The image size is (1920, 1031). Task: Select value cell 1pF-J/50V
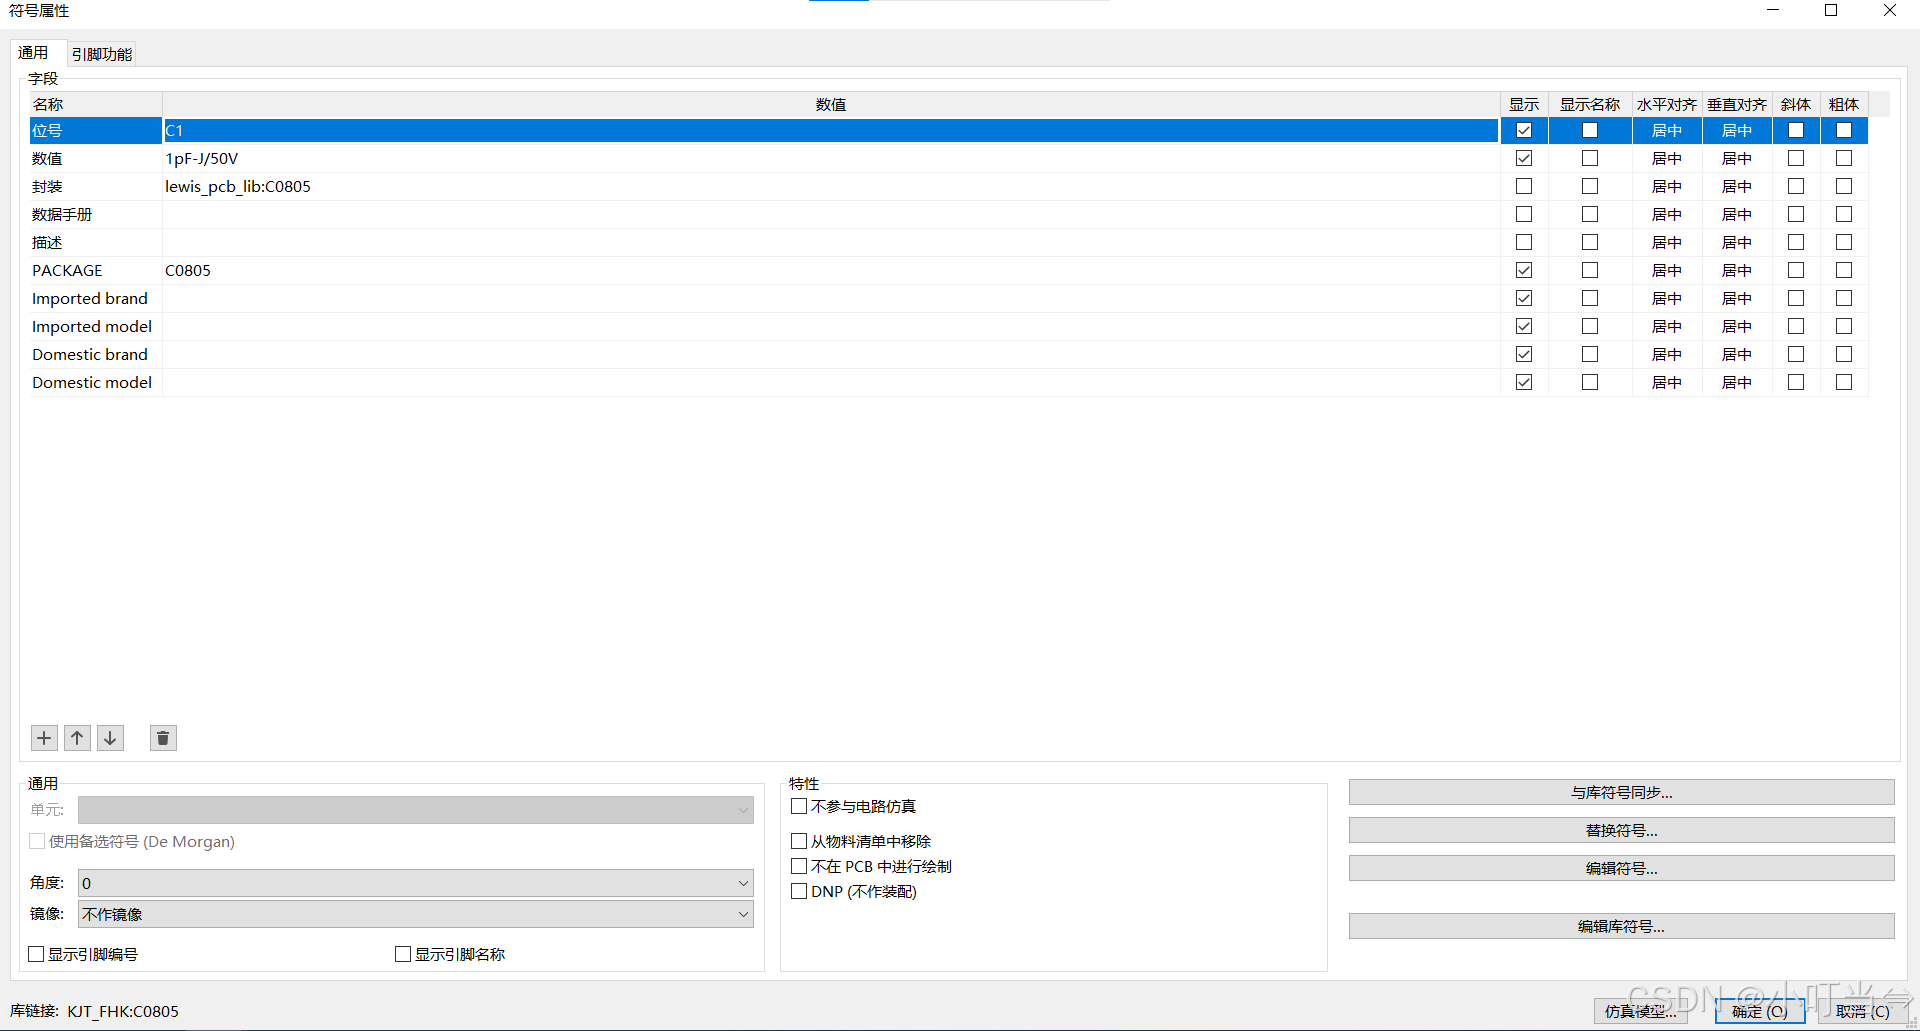coord(830,158)
